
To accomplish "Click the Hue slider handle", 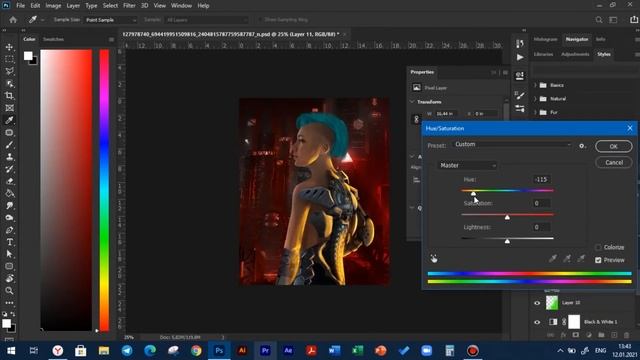I will pyautogui.click(x=473, y=193).
